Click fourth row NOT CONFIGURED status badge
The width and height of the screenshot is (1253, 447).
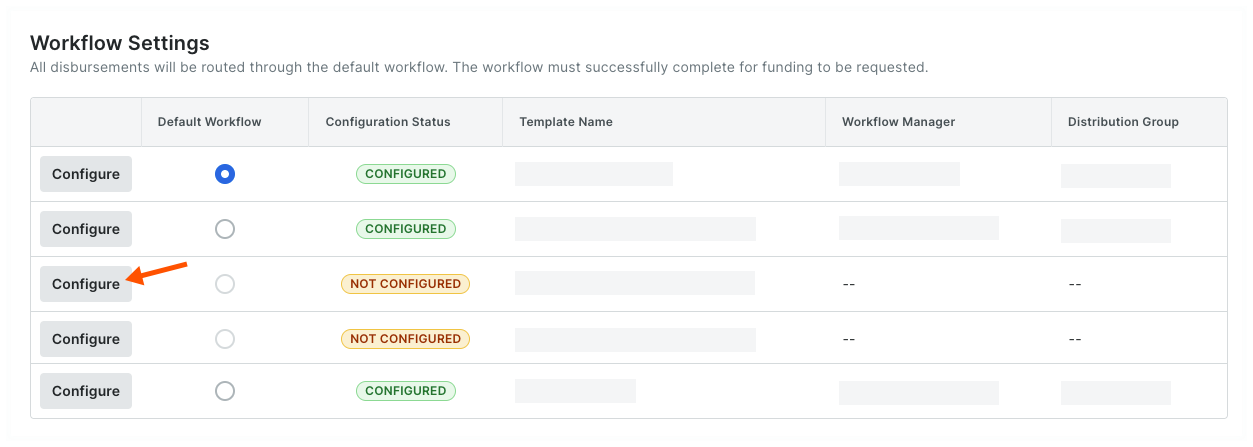tap(405, 339)
